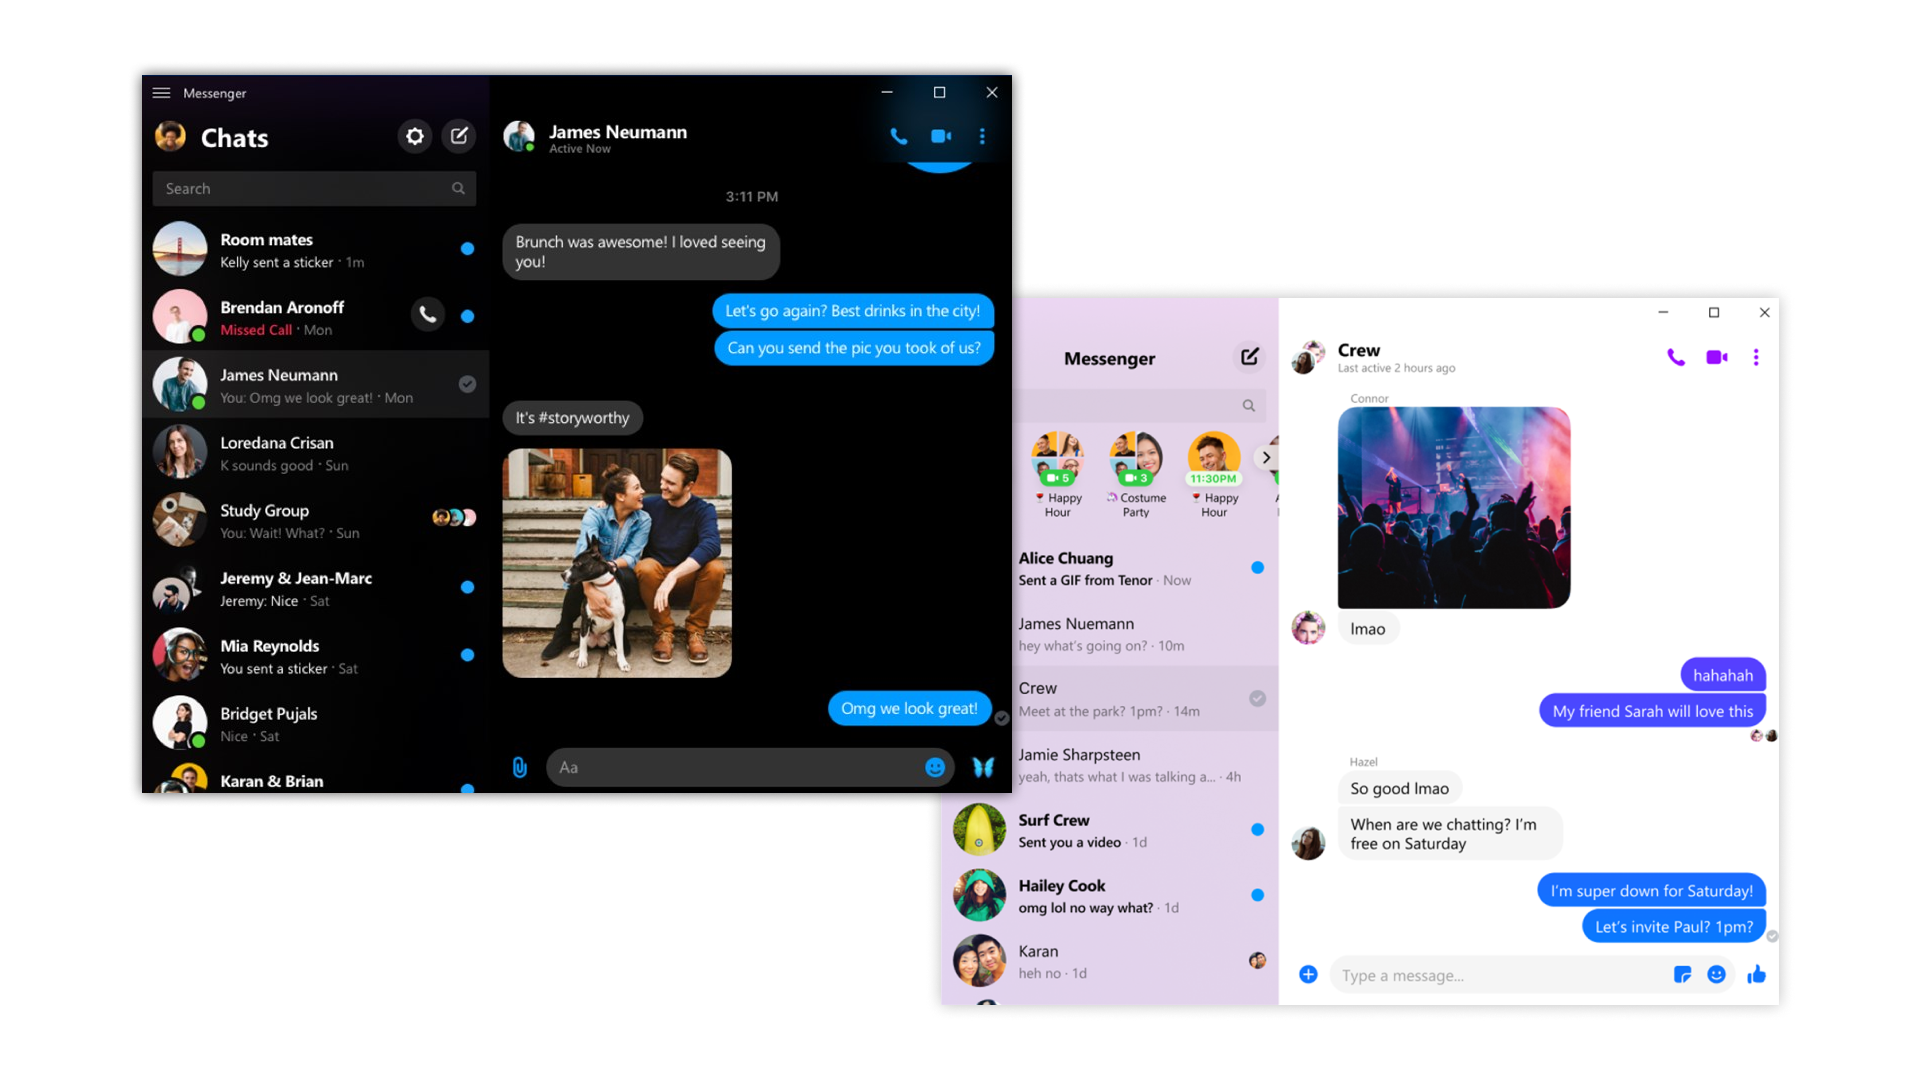
Task: Compose new message in dark Chats panel
Action: click(459, 136)
